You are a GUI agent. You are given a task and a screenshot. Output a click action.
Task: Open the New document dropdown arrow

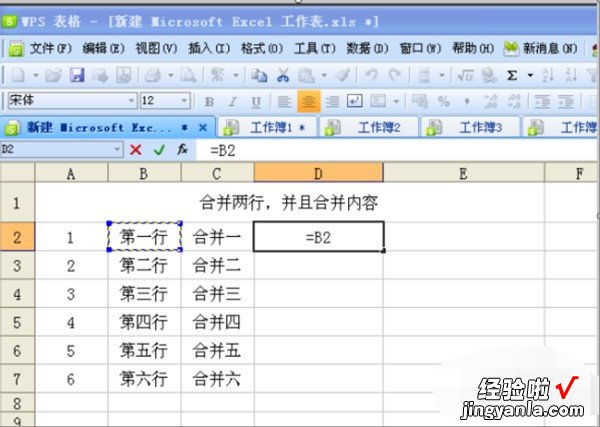[x=36, y=75]
